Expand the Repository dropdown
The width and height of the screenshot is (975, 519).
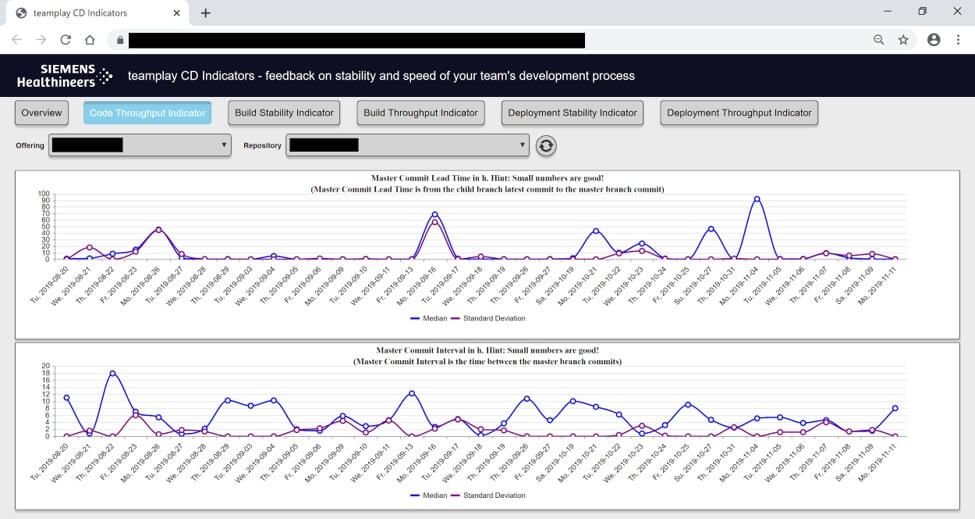click(x=407, y=145)
